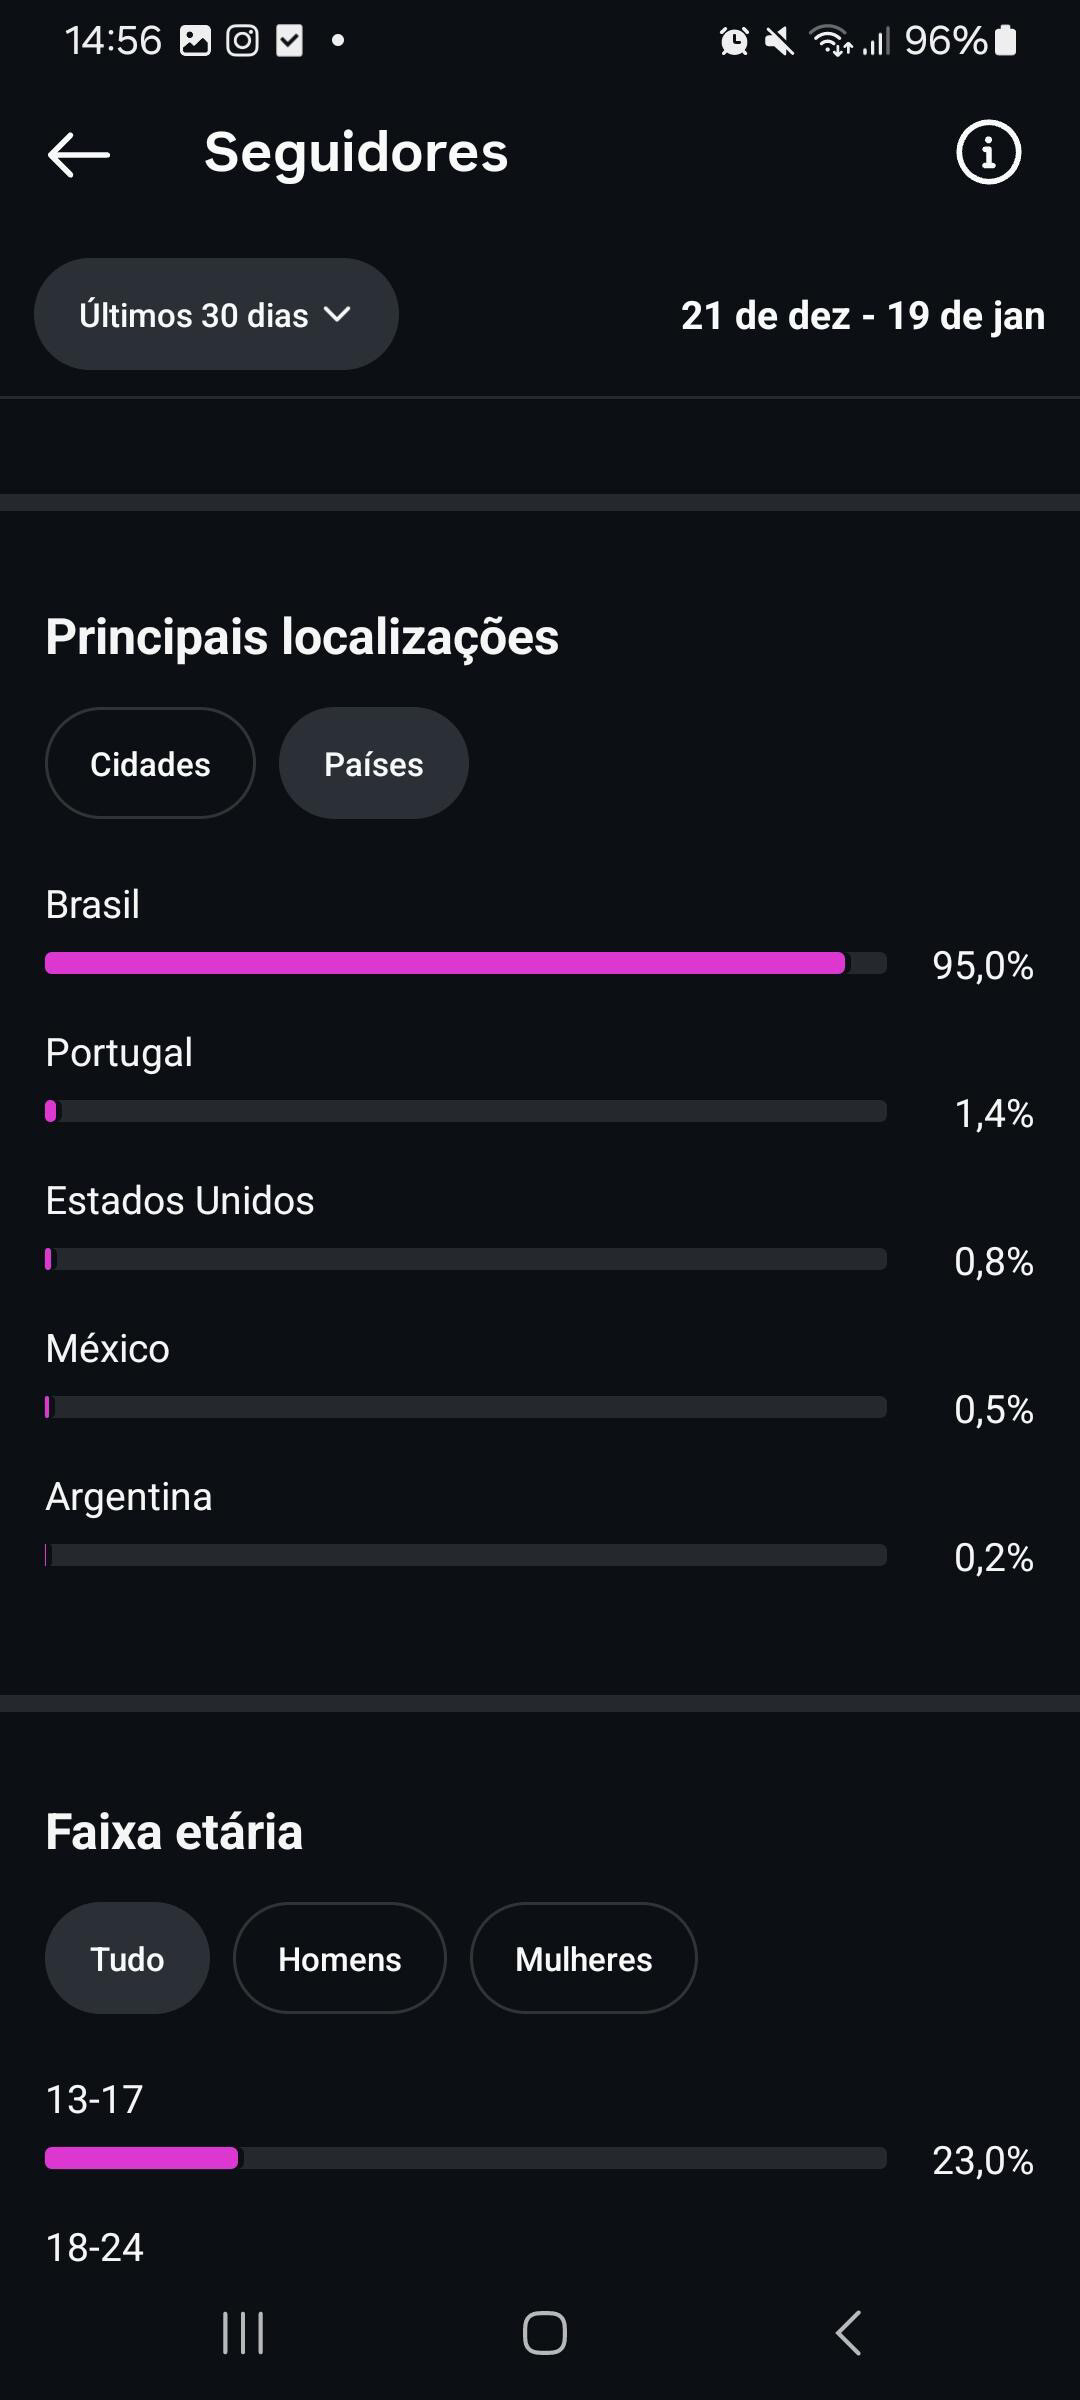Click the chevron in the period selector
This screenshot has width=1080, height=2400.
(338, 315)
